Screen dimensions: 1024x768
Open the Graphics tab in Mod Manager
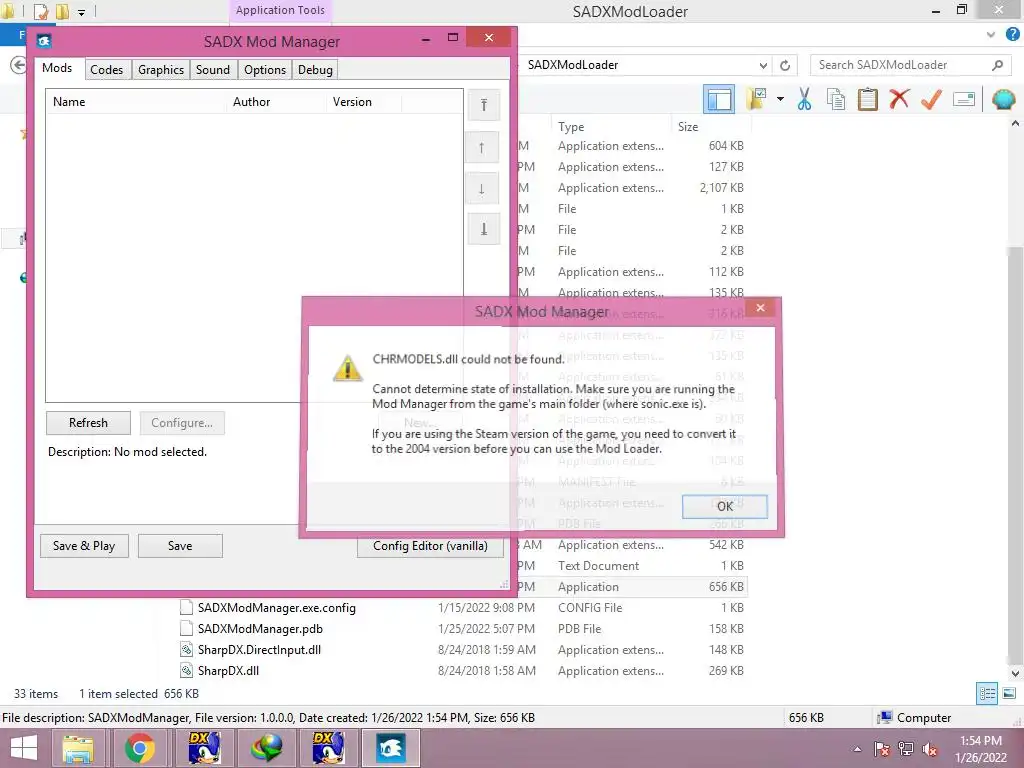coord(161,70)
